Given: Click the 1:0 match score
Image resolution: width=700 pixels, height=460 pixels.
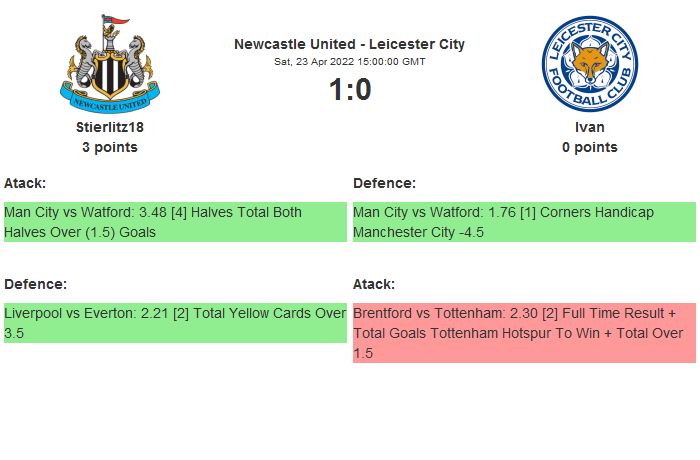Looking at the screenshot, I should pos(349,90).
